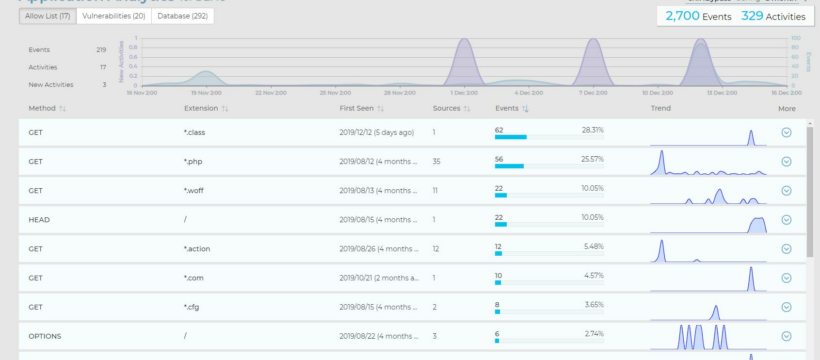This screenshot has width=820, height=360.
Task: Click the 2019/08/22 first seen date
Action: (379, 336)
